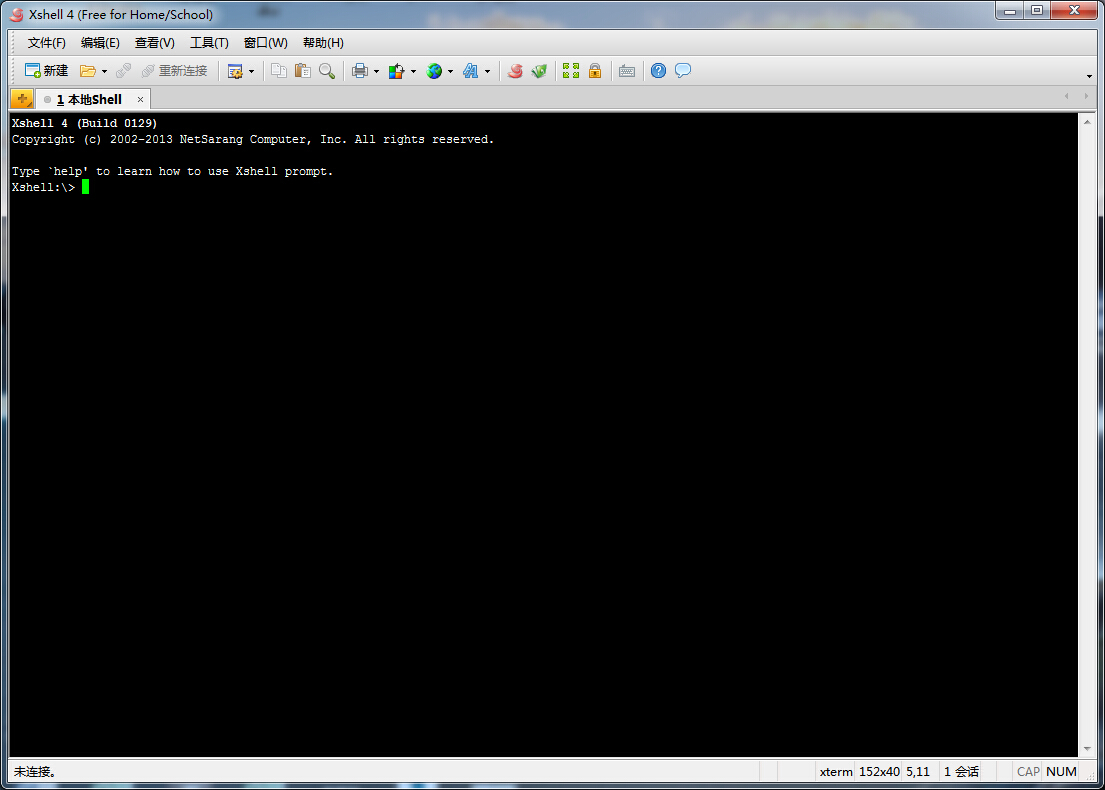Open the Find dialog via magnifier icon
This screenshot has height=790, width=1105.
(x=327, y=71)
